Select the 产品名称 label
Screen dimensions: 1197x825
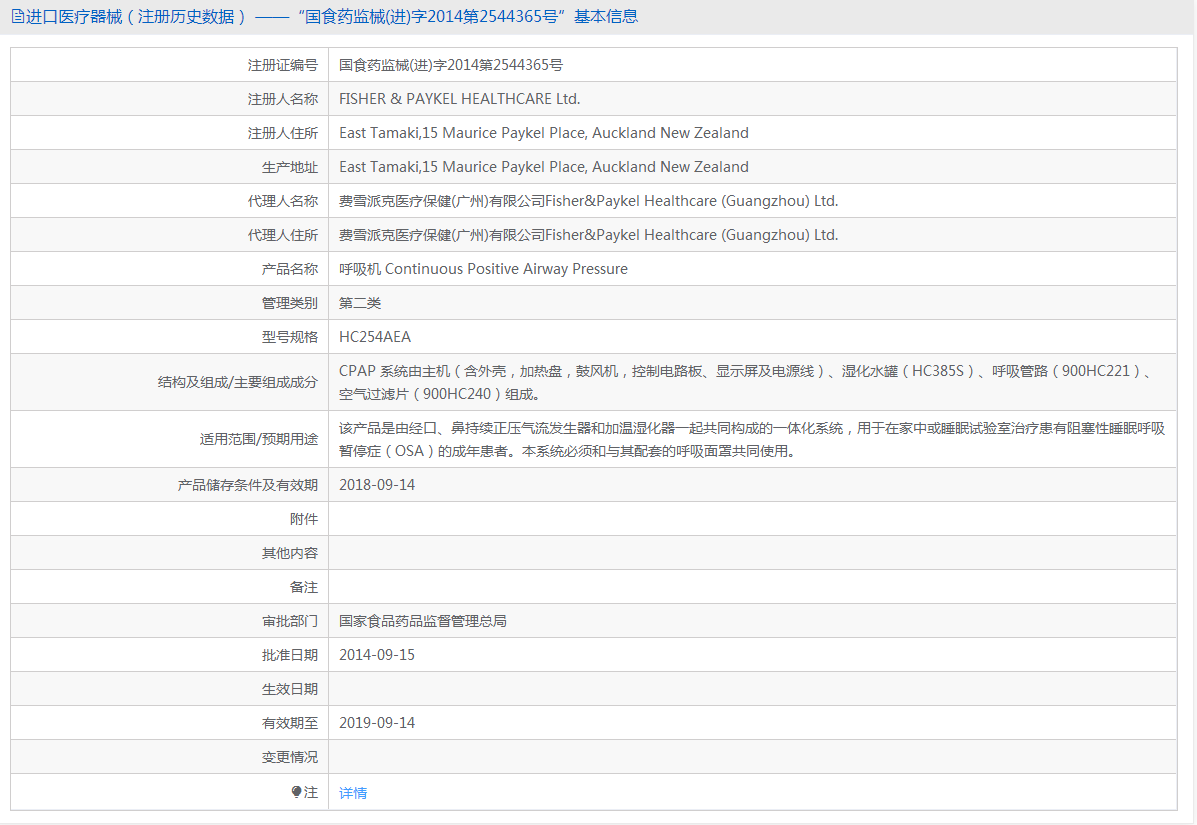pyautogui.click(x=289, y=269)
